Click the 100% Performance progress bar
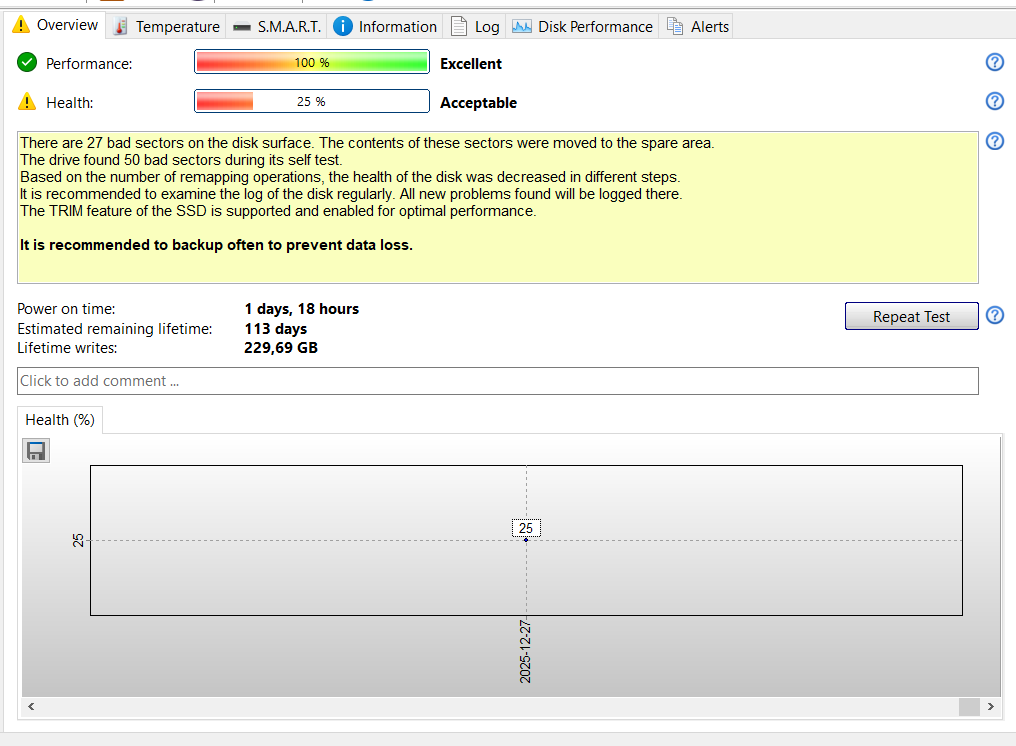Screen dimensions: 1016x746 coord(311,63)
